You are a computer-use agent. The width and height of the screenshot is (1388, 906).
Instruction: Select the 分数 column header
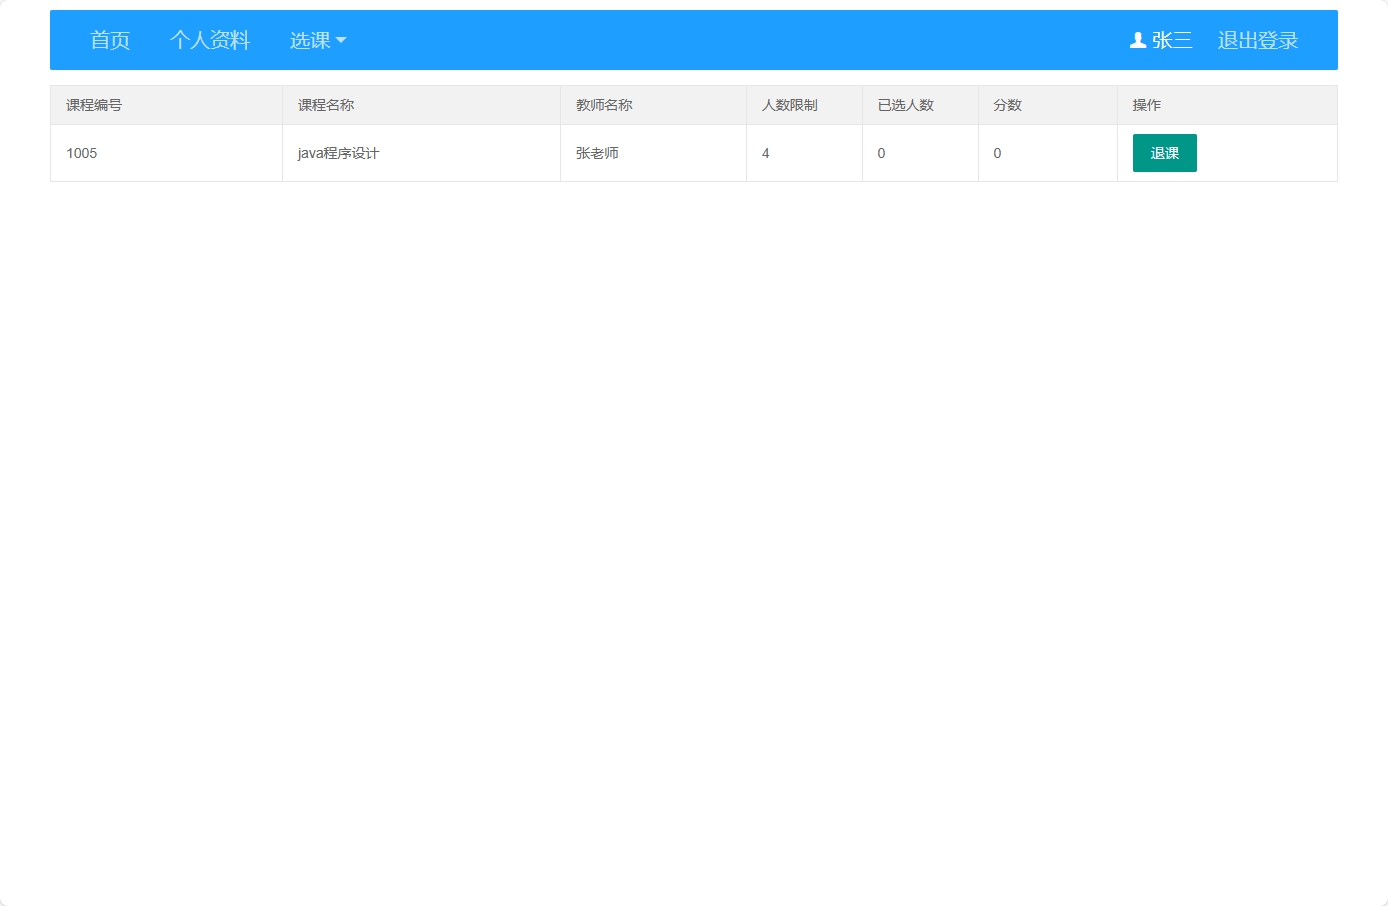pos(1048,105)
